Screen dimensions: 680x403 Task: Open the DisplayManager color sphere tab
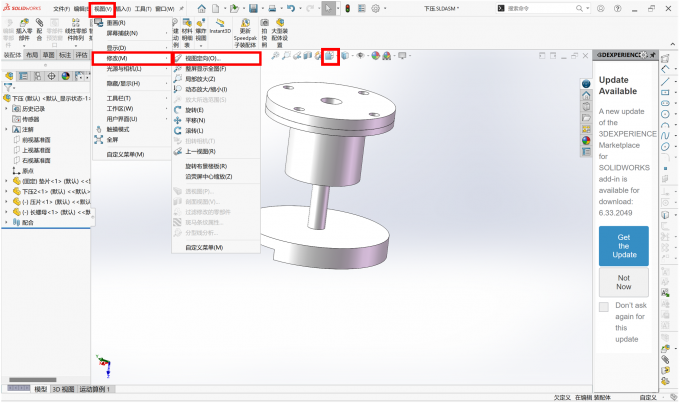point(65,76)
